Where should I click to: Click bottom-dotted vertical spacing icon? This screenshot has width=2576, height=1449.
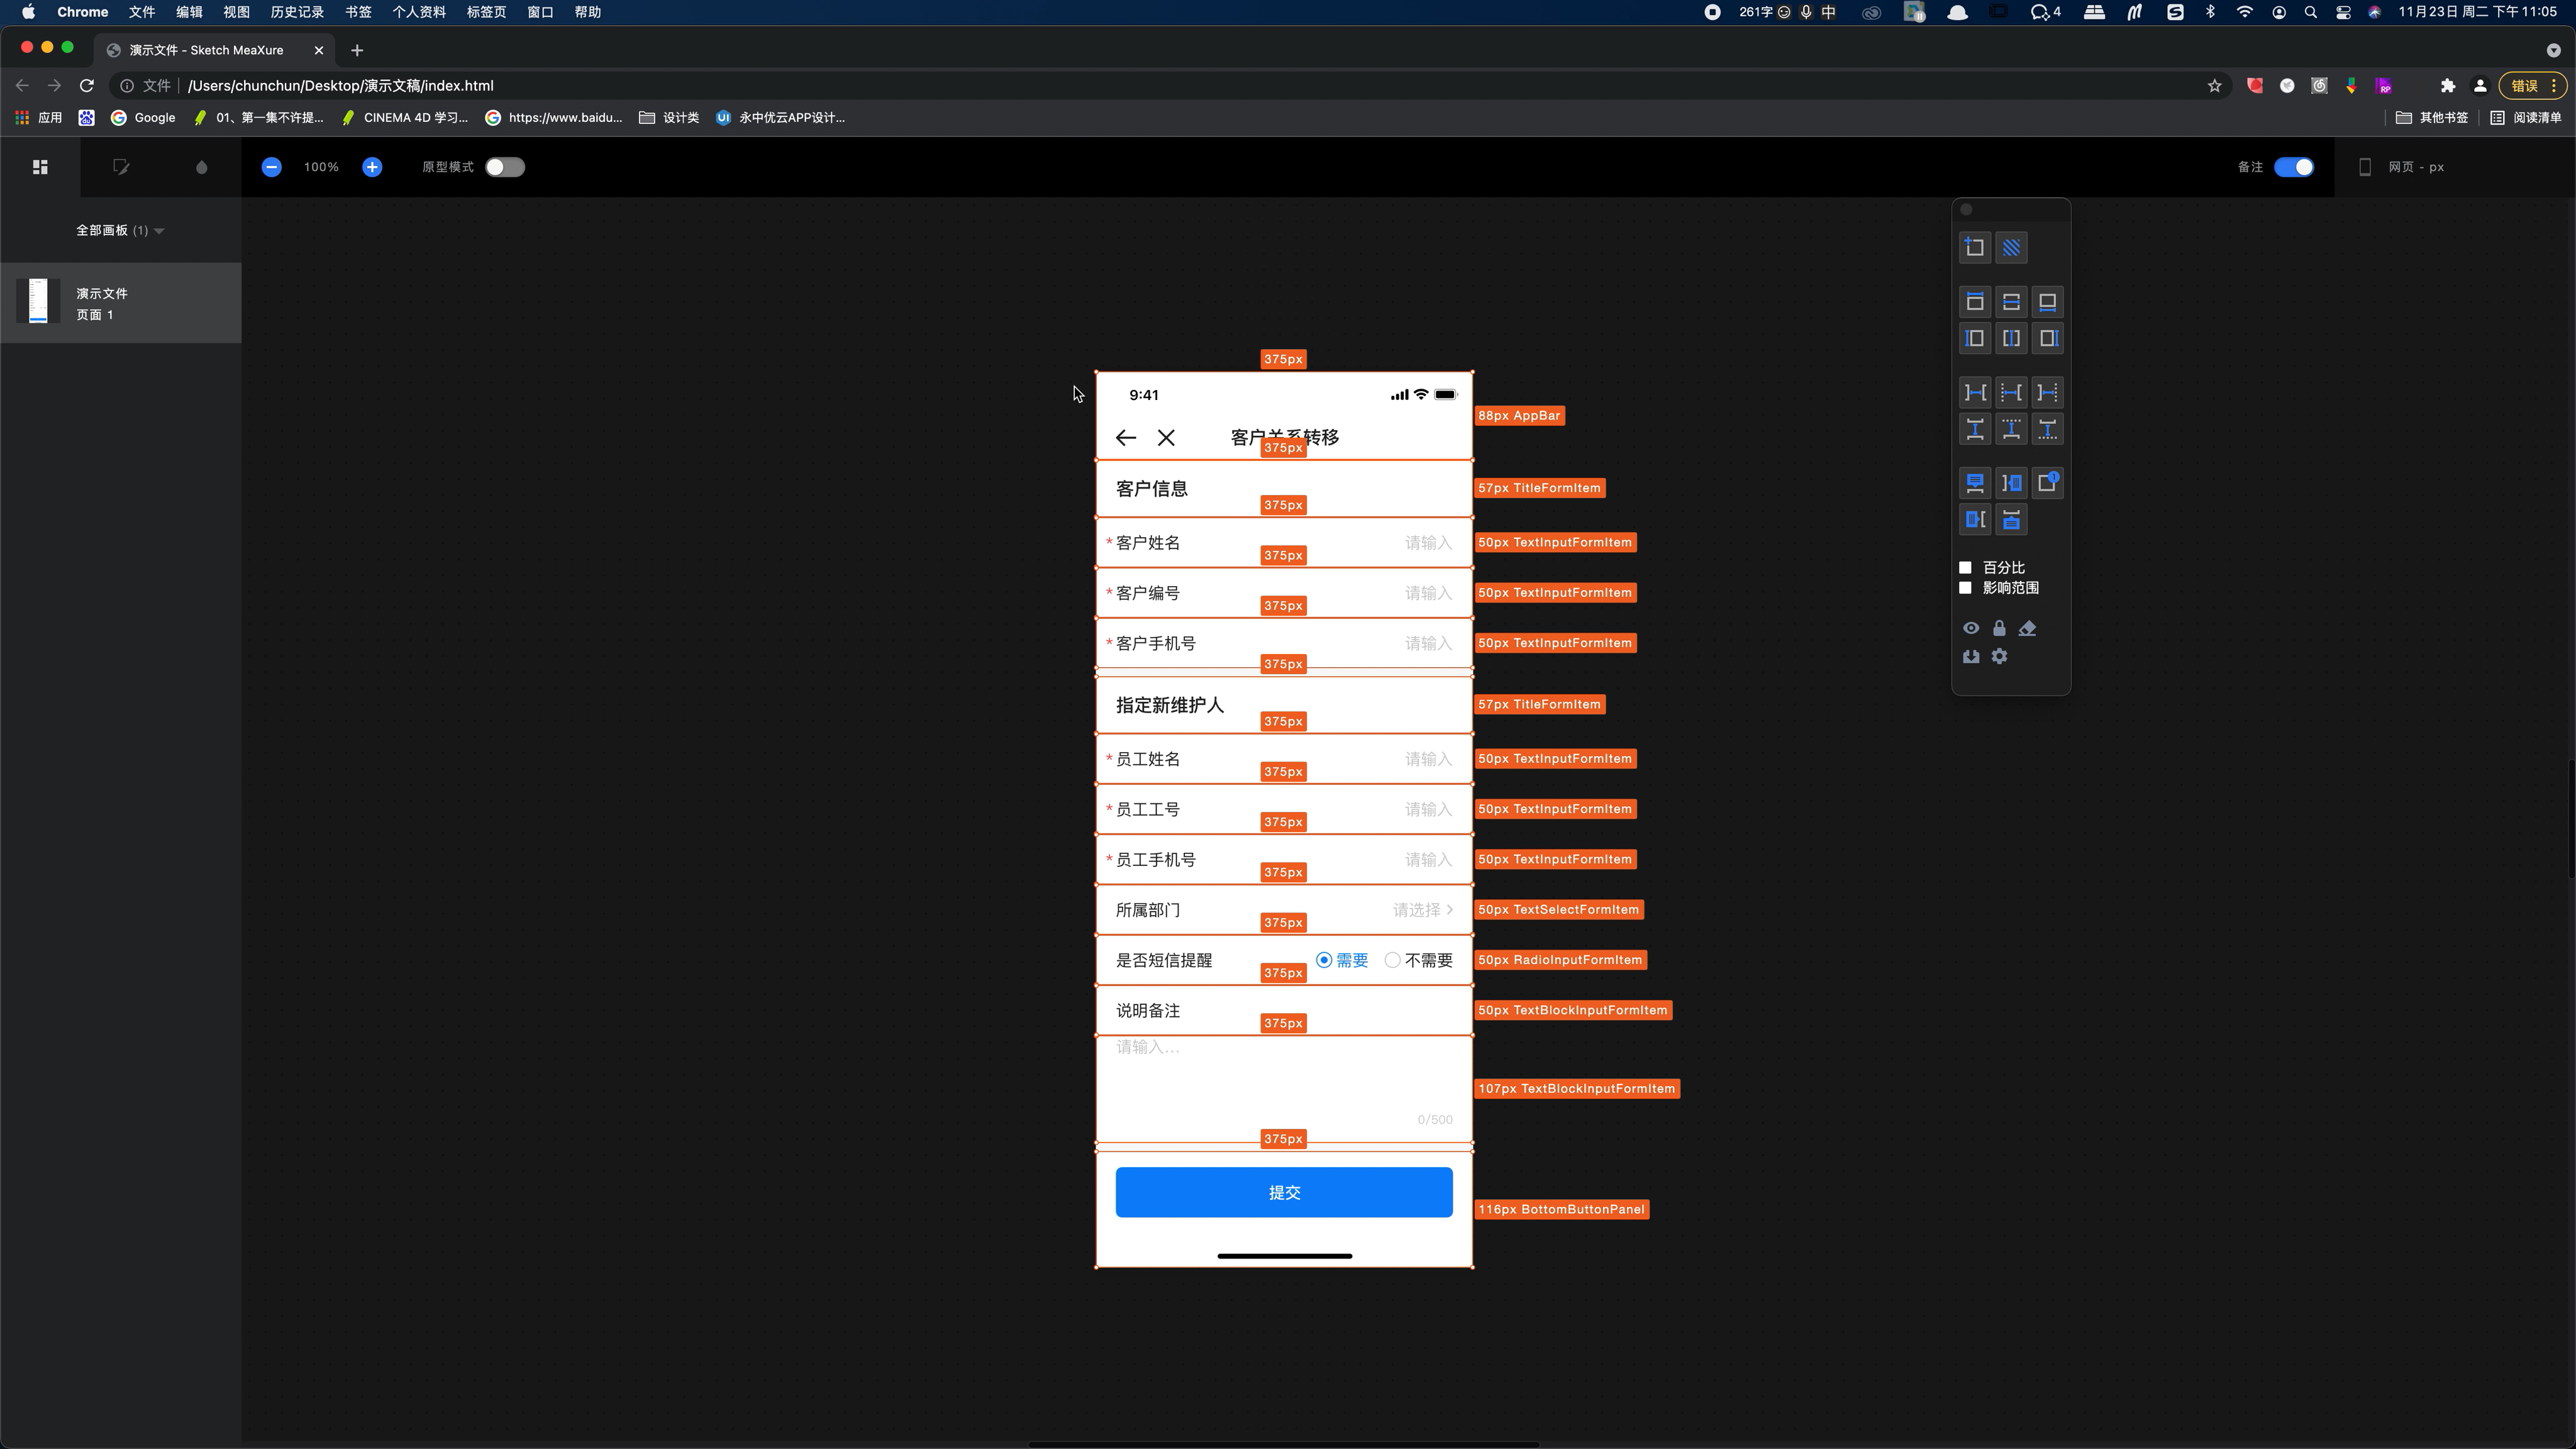pyautogui.click(x=2047, y=429)
